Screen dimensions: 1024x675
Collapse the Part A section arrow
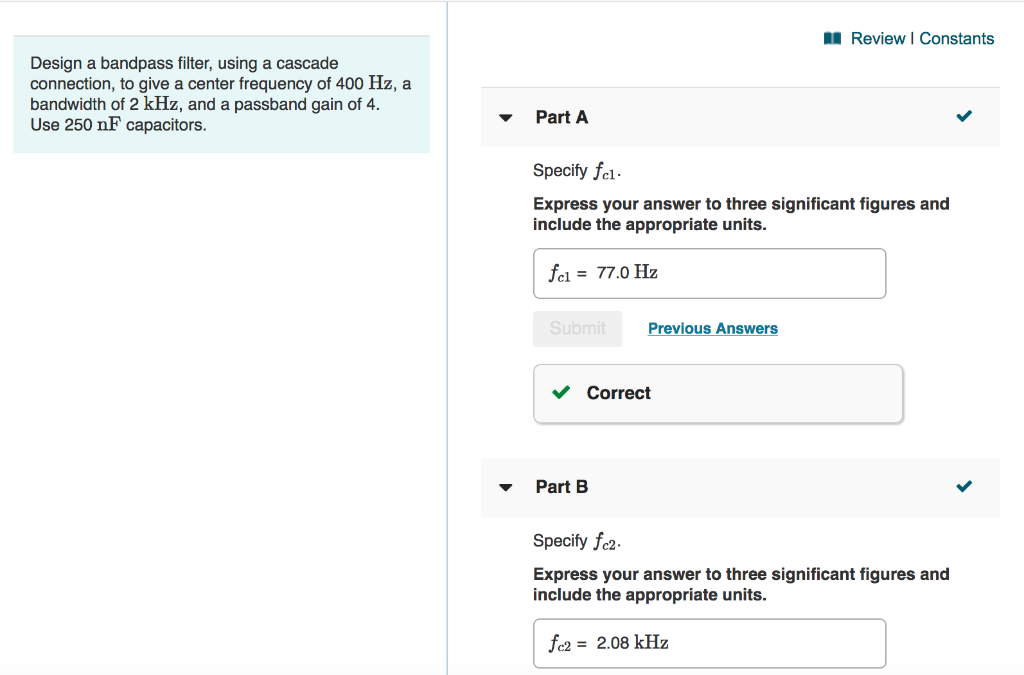pos(506,118)
